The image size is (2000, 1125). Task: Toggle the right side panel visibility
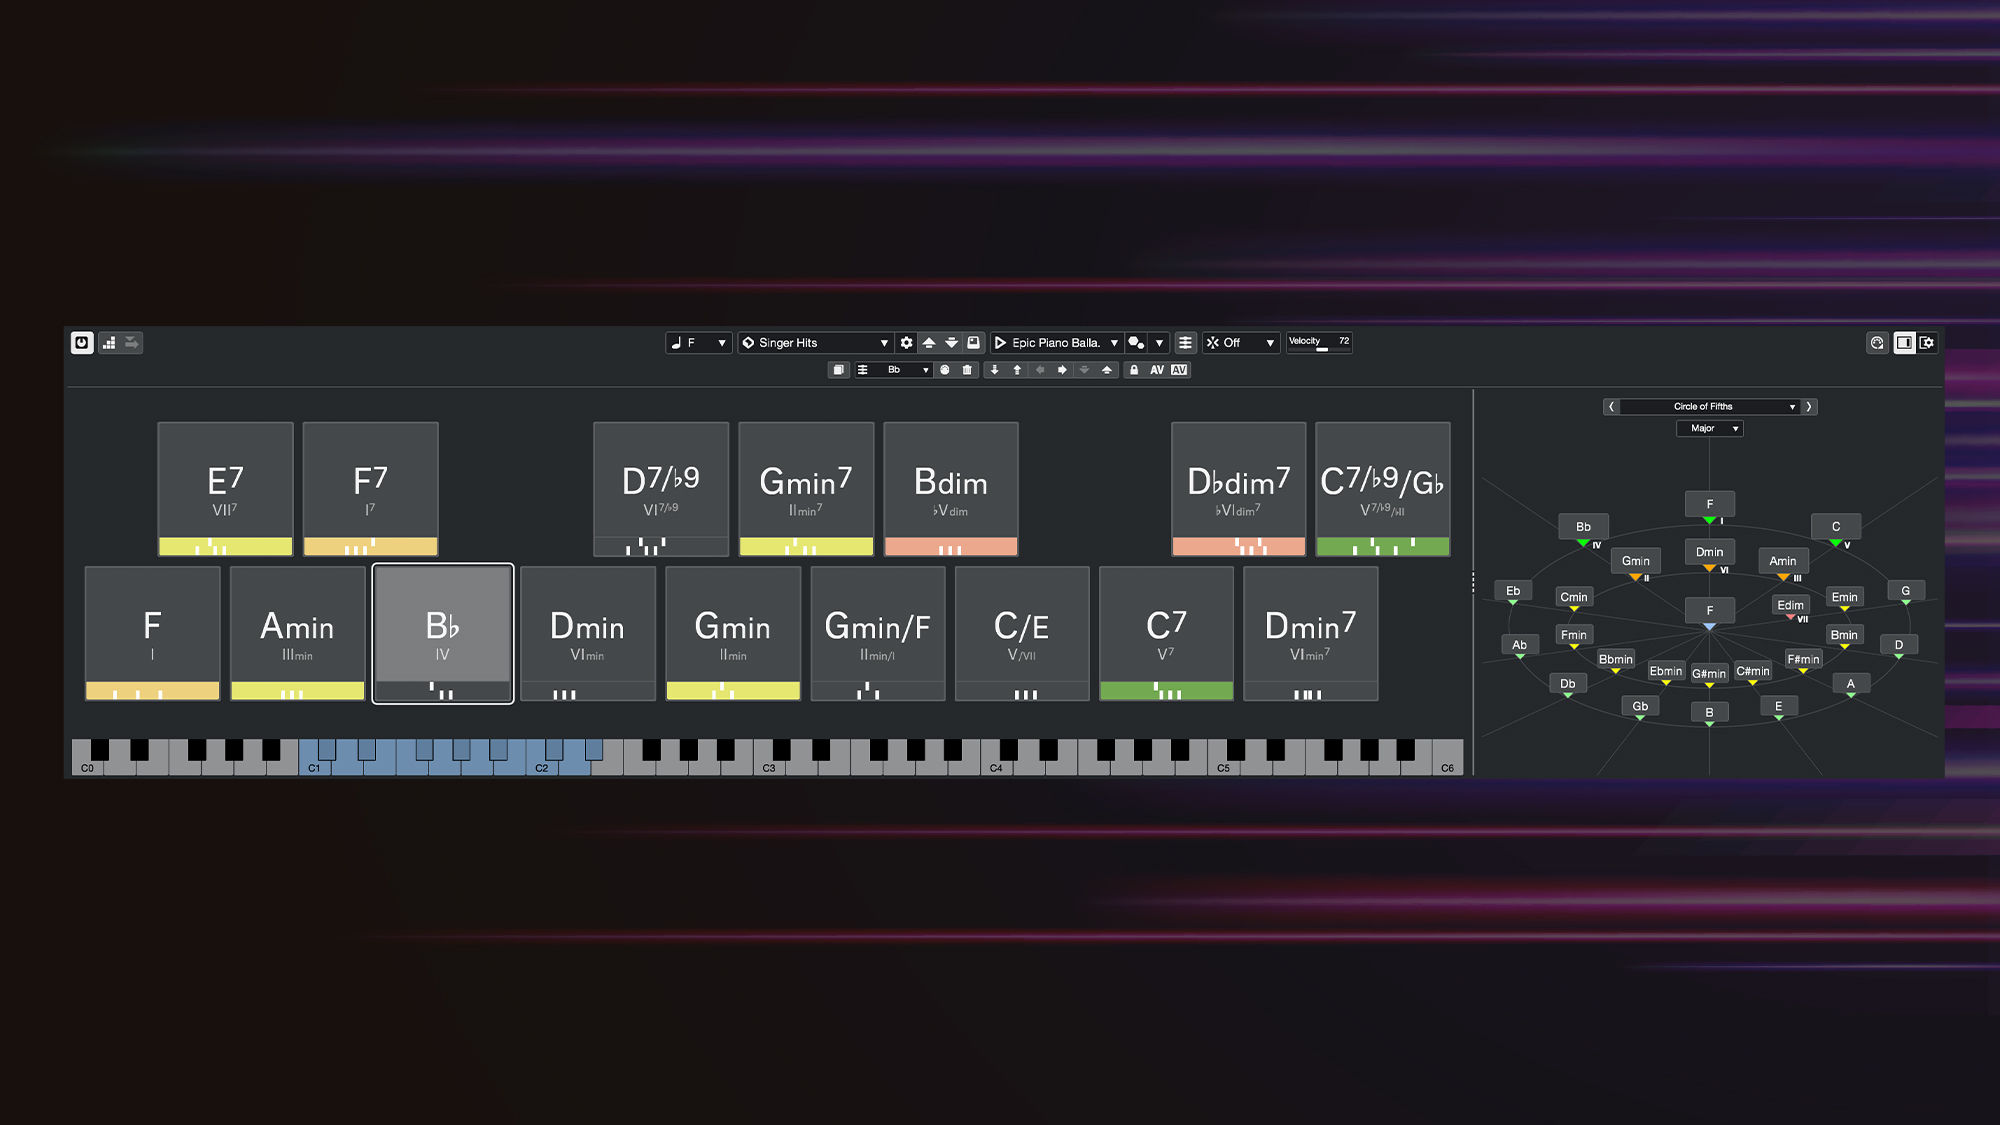click(1904, 343)
